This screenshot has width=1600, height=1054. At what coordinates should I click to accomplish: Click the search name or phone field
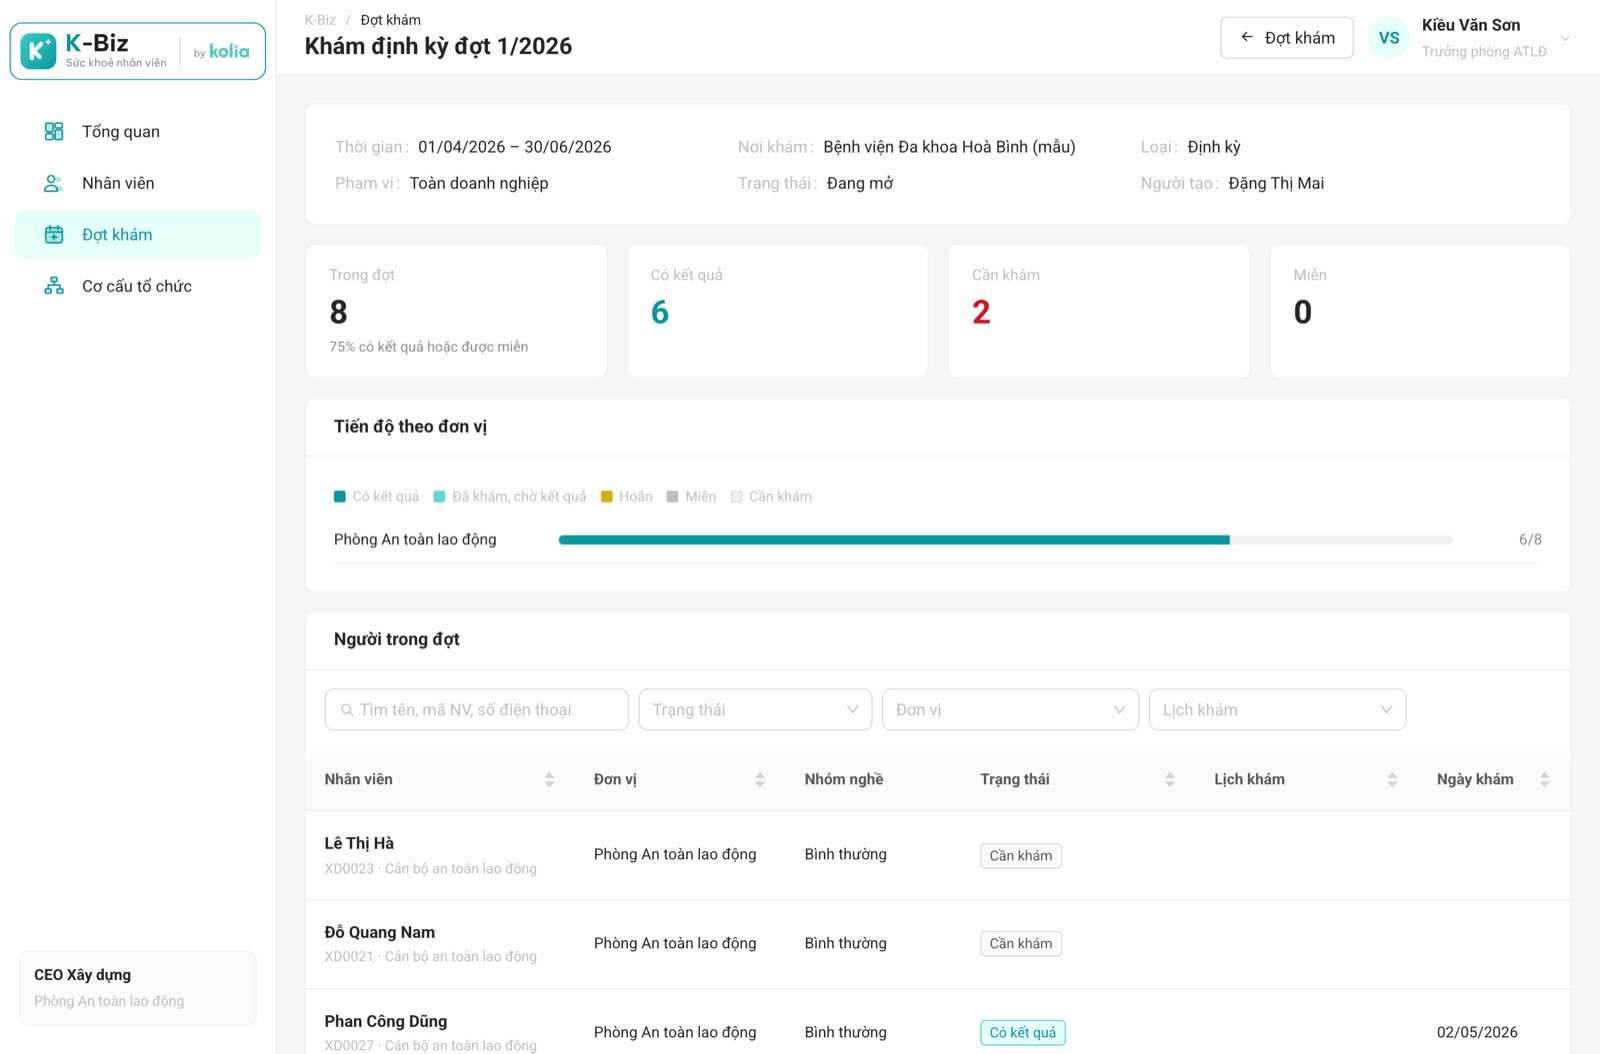(476, 709)
